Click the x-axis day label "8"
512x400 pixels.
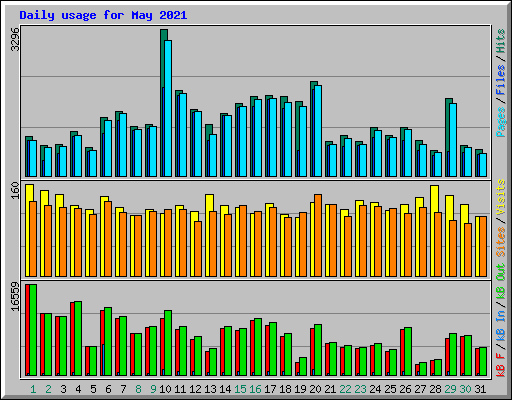[138, 389]
